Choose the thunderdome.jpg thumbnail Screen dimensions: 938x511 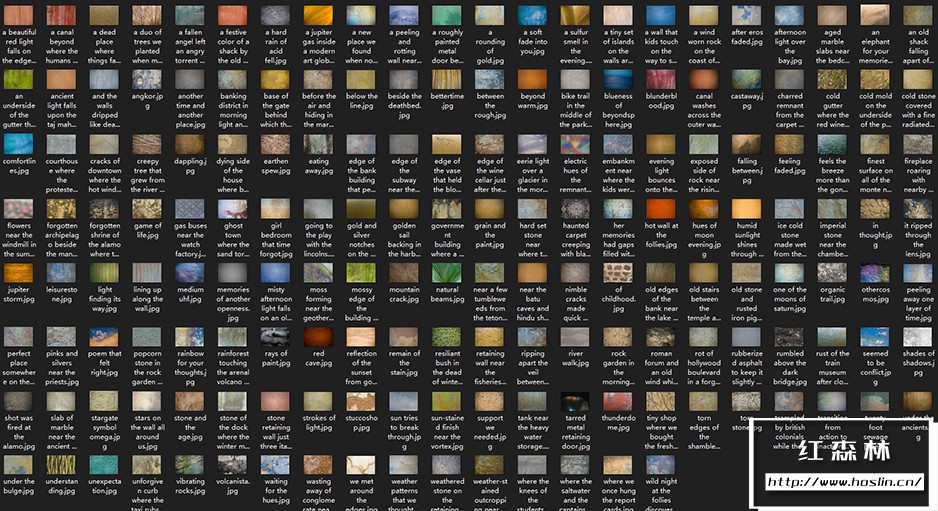point(618,402)
